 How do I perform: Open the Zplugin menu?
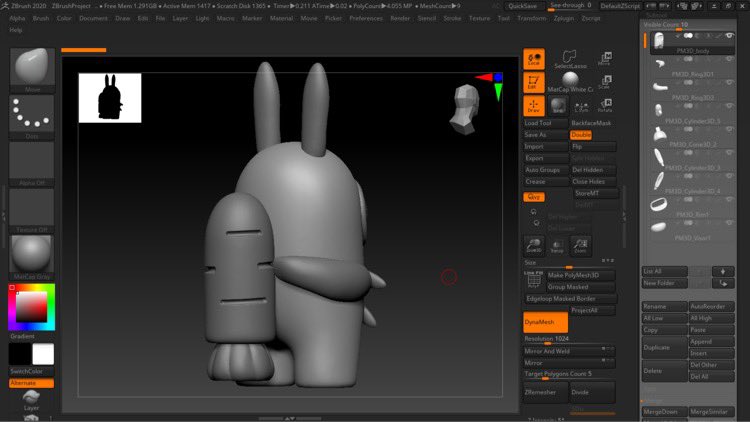click(563, 18)
